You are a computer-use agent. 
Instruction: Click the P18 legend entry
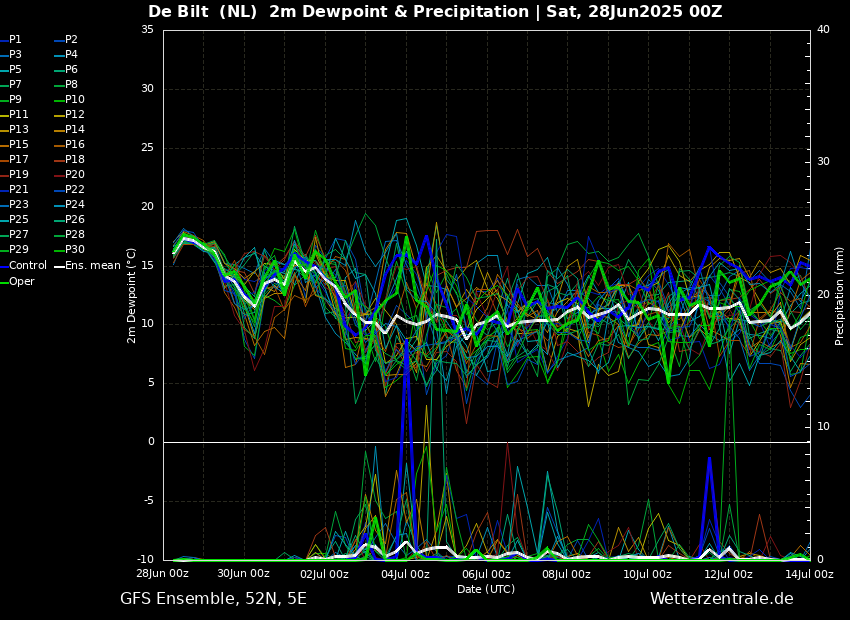[x=70, y=159]
